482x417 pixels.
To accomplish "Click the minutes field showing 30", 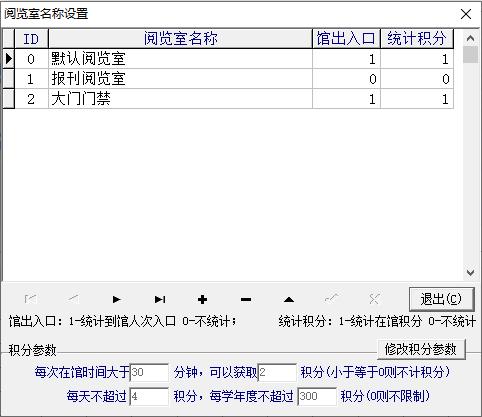I will pos(149,372).
